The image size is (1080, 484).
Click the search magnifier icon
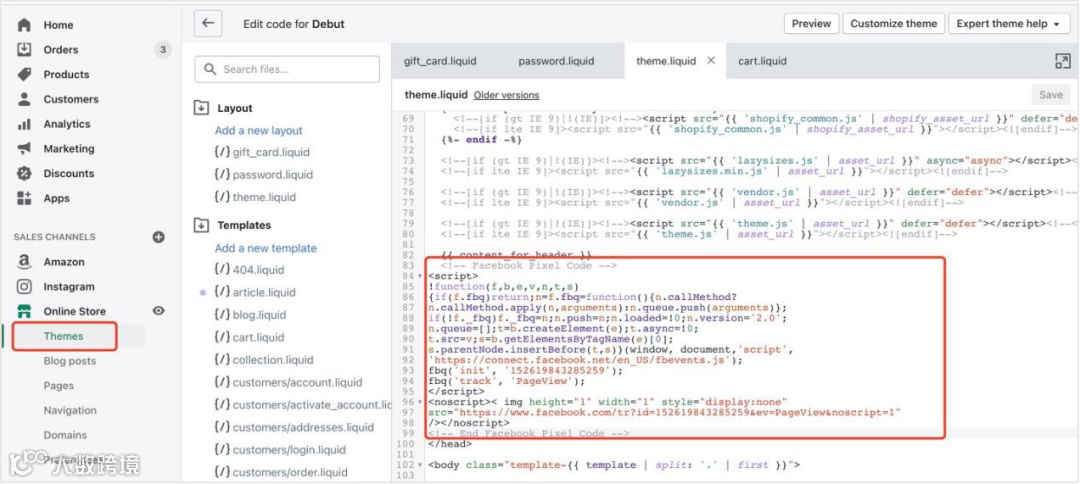pos(211,69)
